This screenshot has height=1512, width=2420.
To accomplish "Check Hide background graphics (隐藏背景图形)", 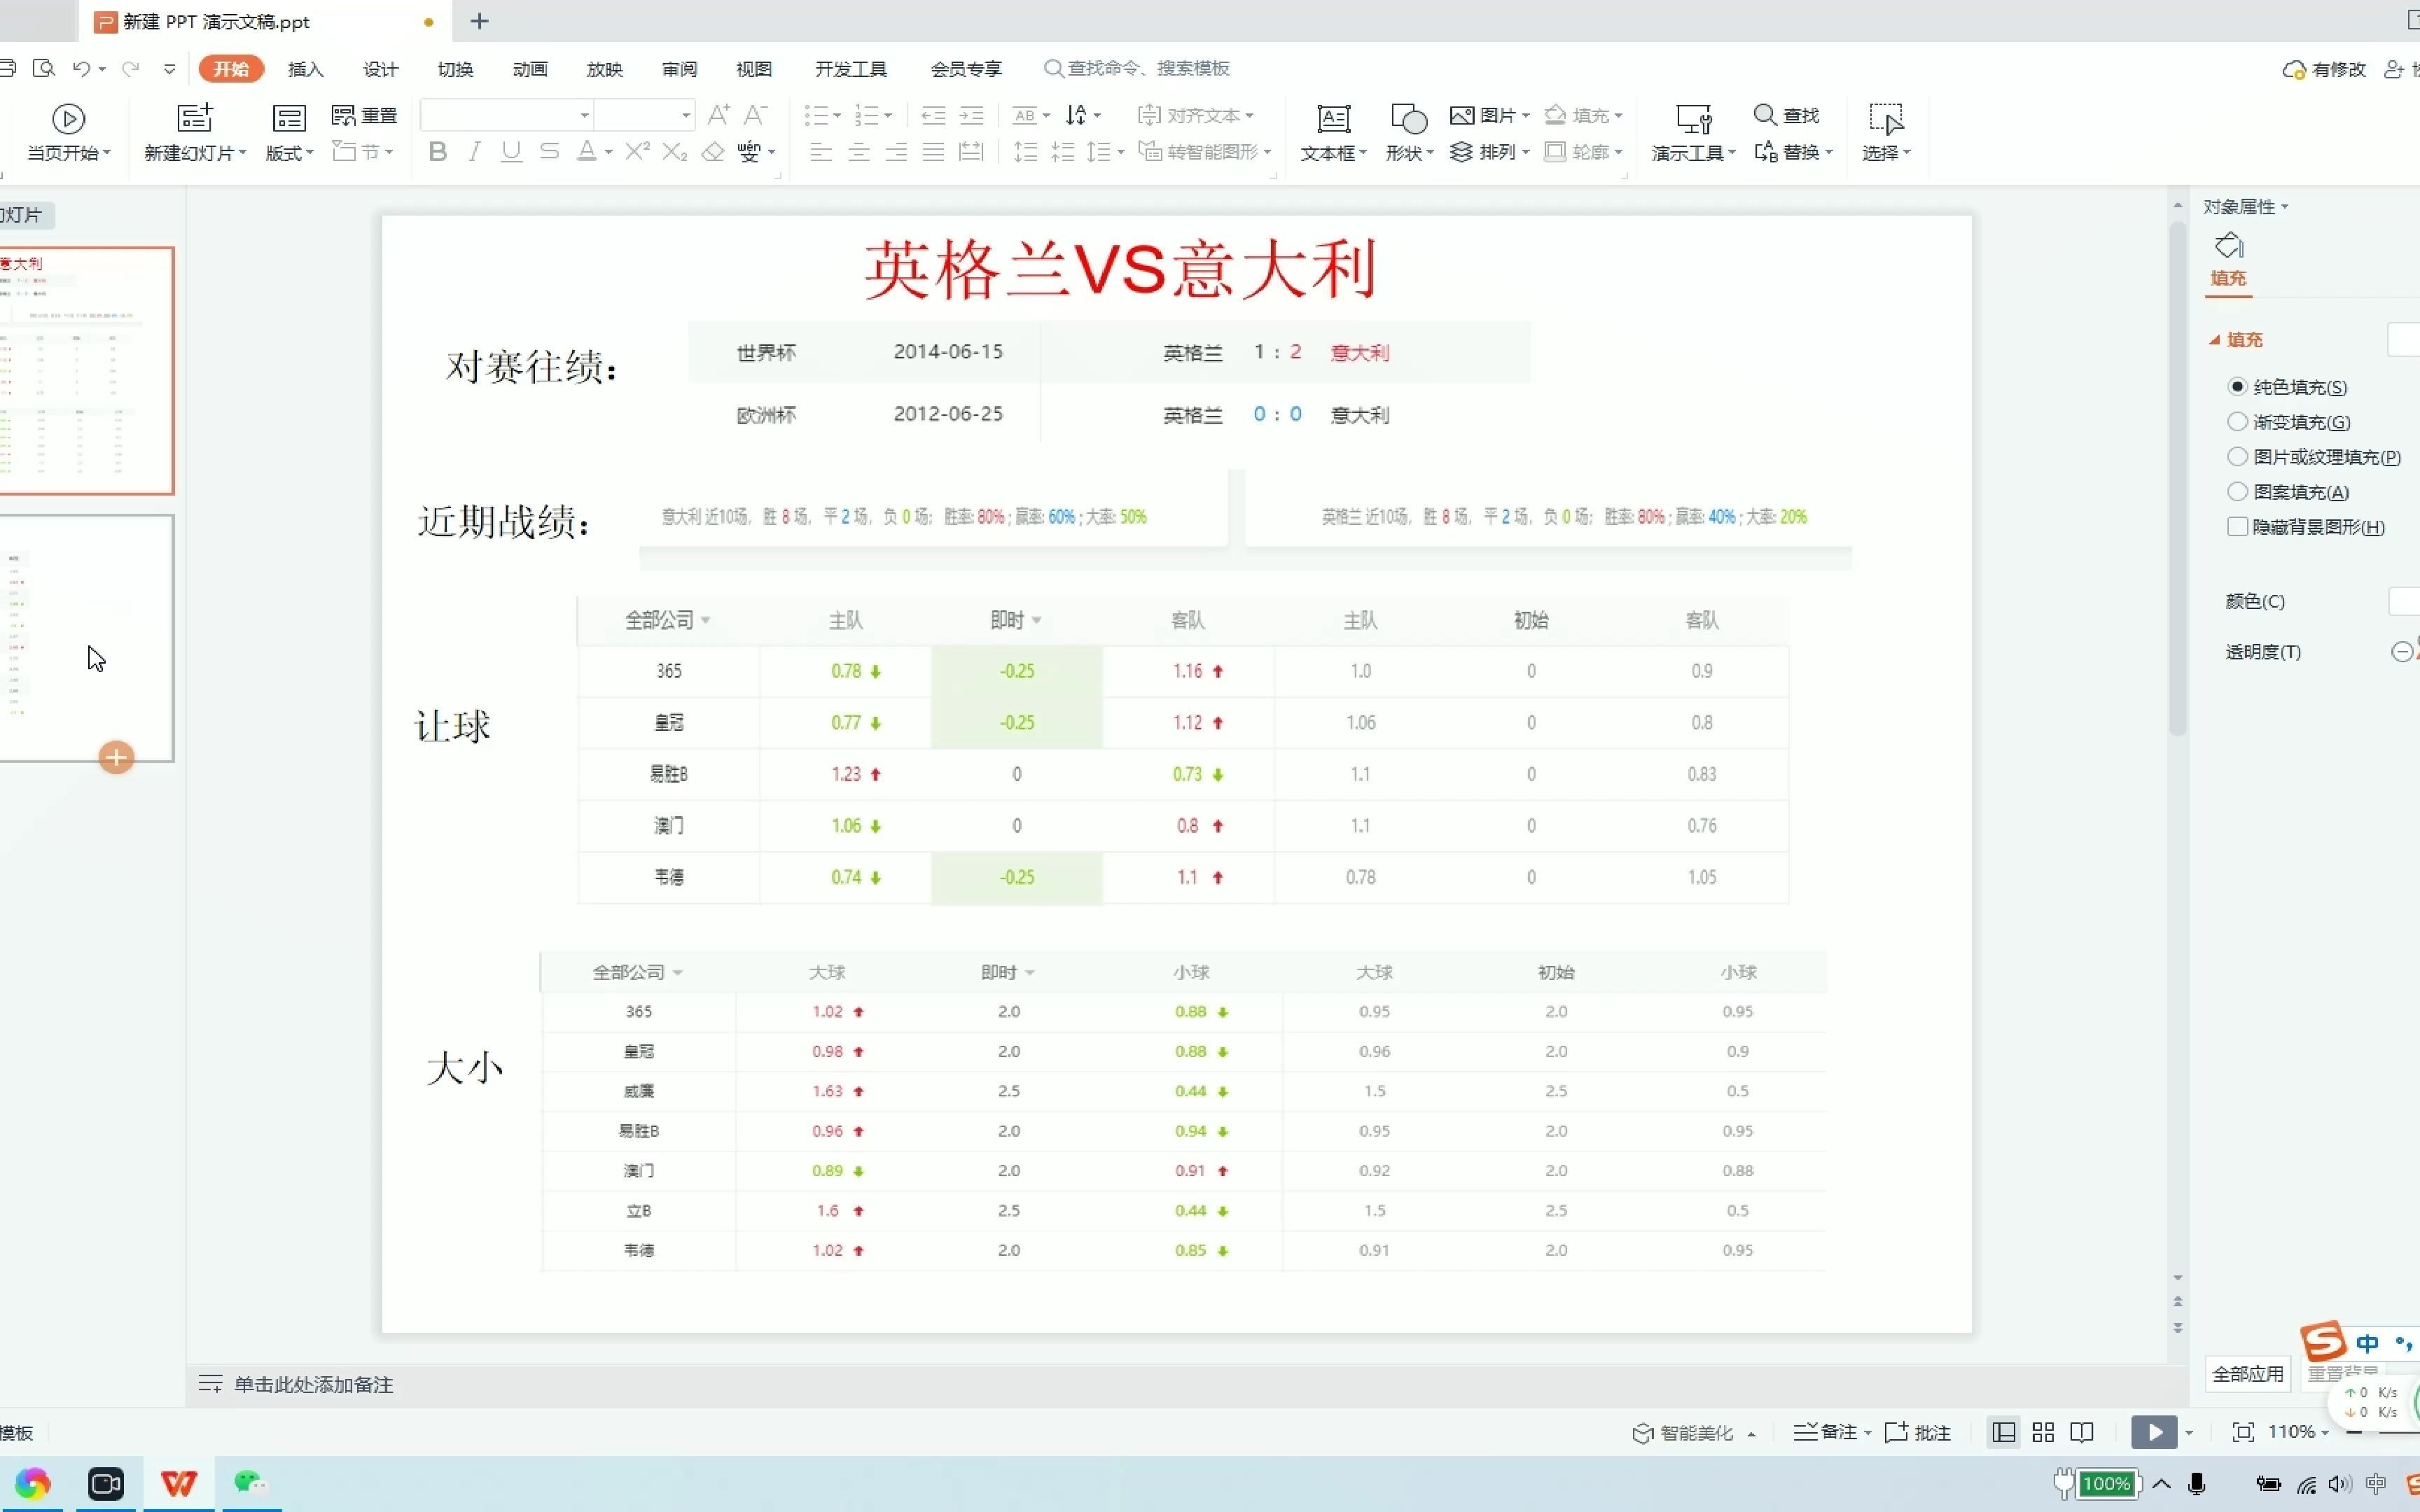I will [x=2238, y=526].
